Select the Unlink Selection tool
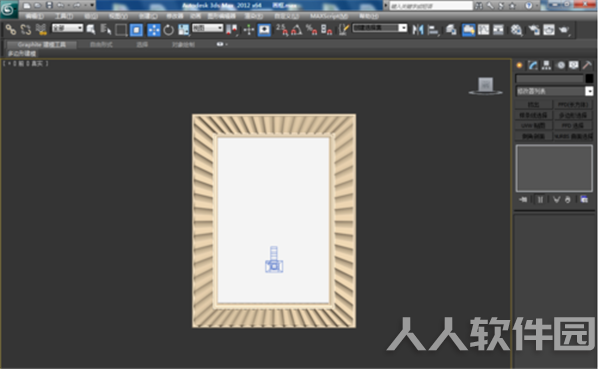Screen dimensions: 600x369 pyautogui.click(x=26, y=29)
